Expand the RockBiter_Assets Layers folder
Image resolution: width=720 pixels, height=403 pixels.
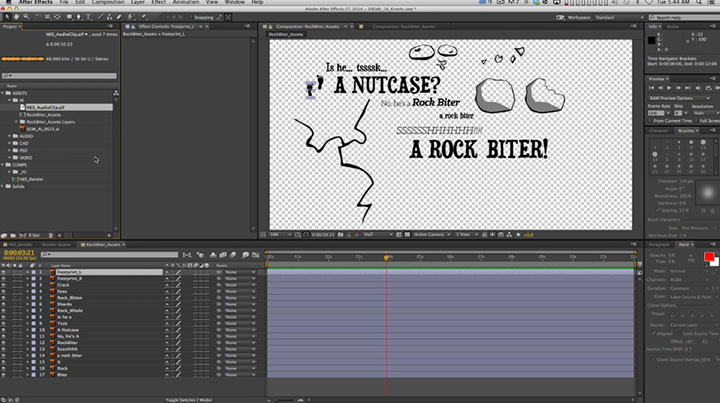pos(17,122)
